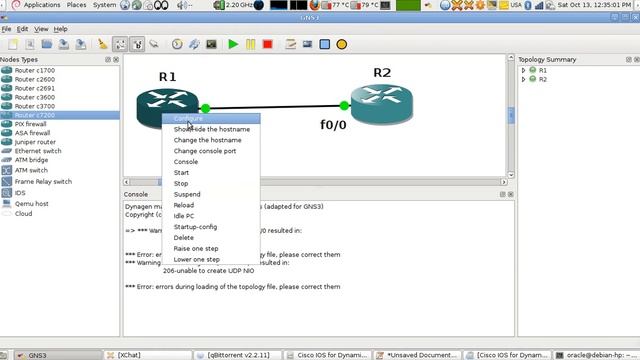Screen dimensions: 640x360
Task: Select the Add a link cable tool
Action: [x=154, y=44]
